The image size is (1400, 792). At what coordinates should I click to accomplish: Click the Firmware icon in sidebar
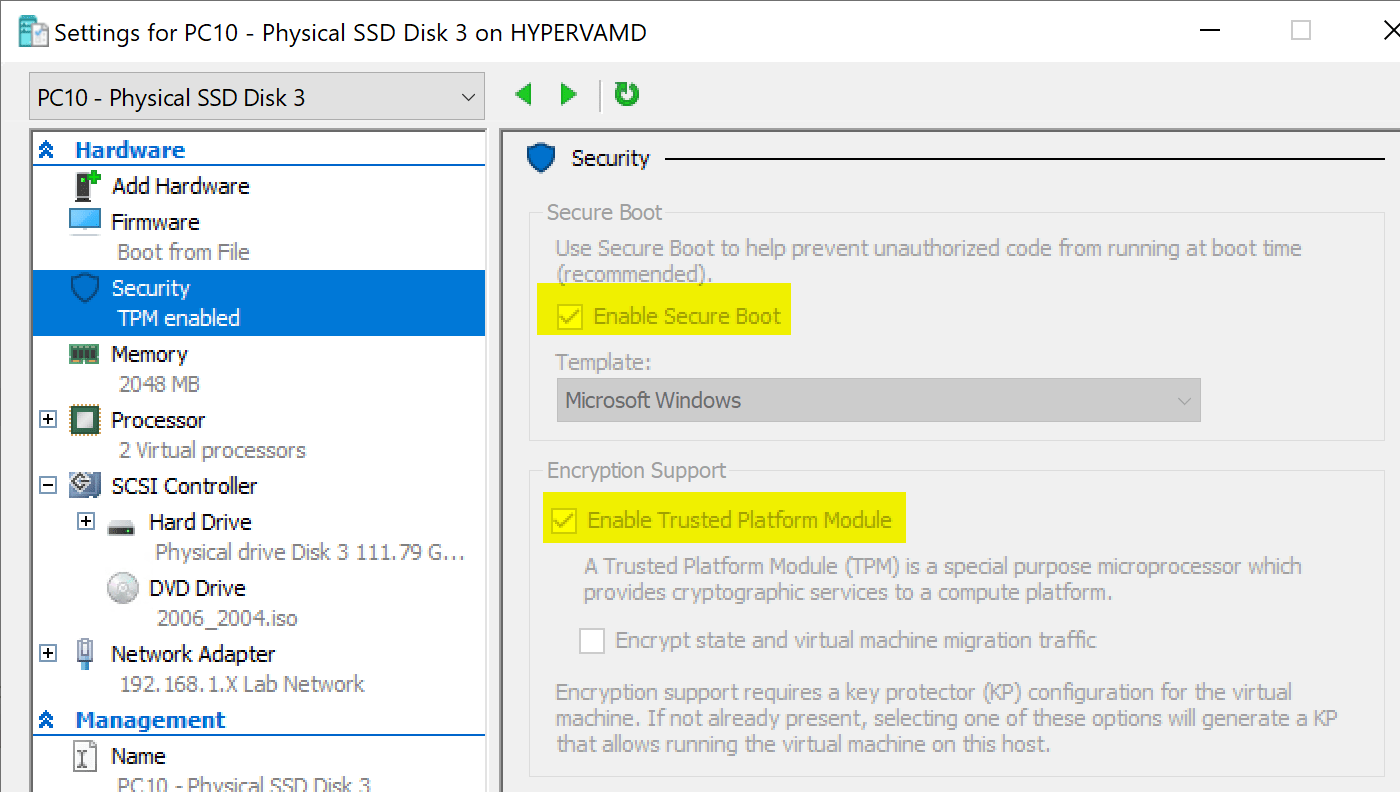point(85,221)
